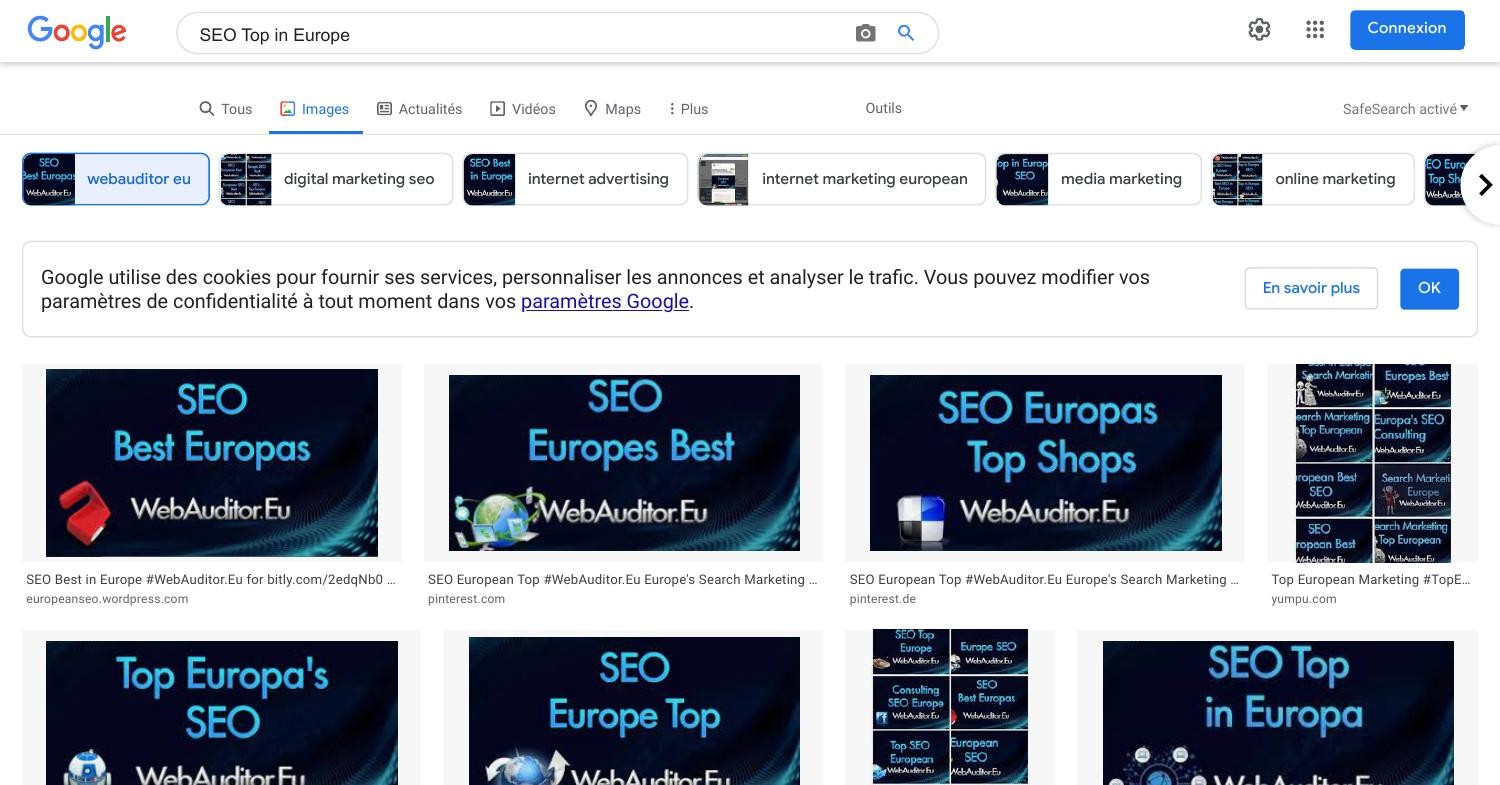Click the En savoir plus button
This screenshot has height=785, width=1500.
1310,288
